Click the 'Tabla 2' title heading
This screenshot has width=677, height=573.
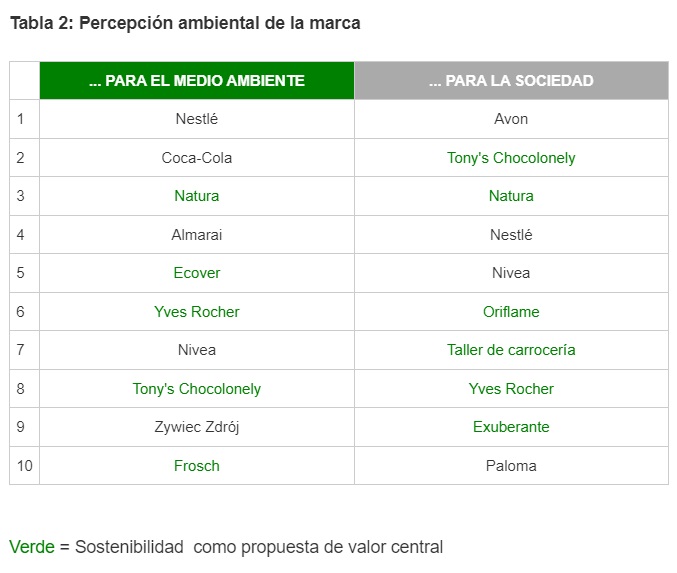point(185,23)
